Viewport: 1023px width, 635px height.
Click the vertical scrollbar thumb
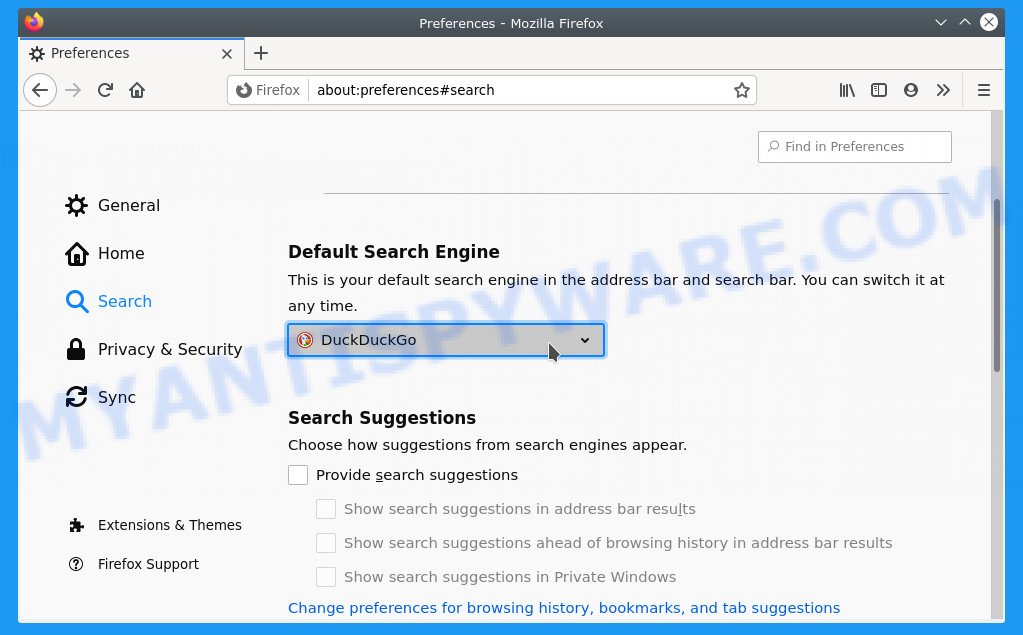(x=996, y=285)
